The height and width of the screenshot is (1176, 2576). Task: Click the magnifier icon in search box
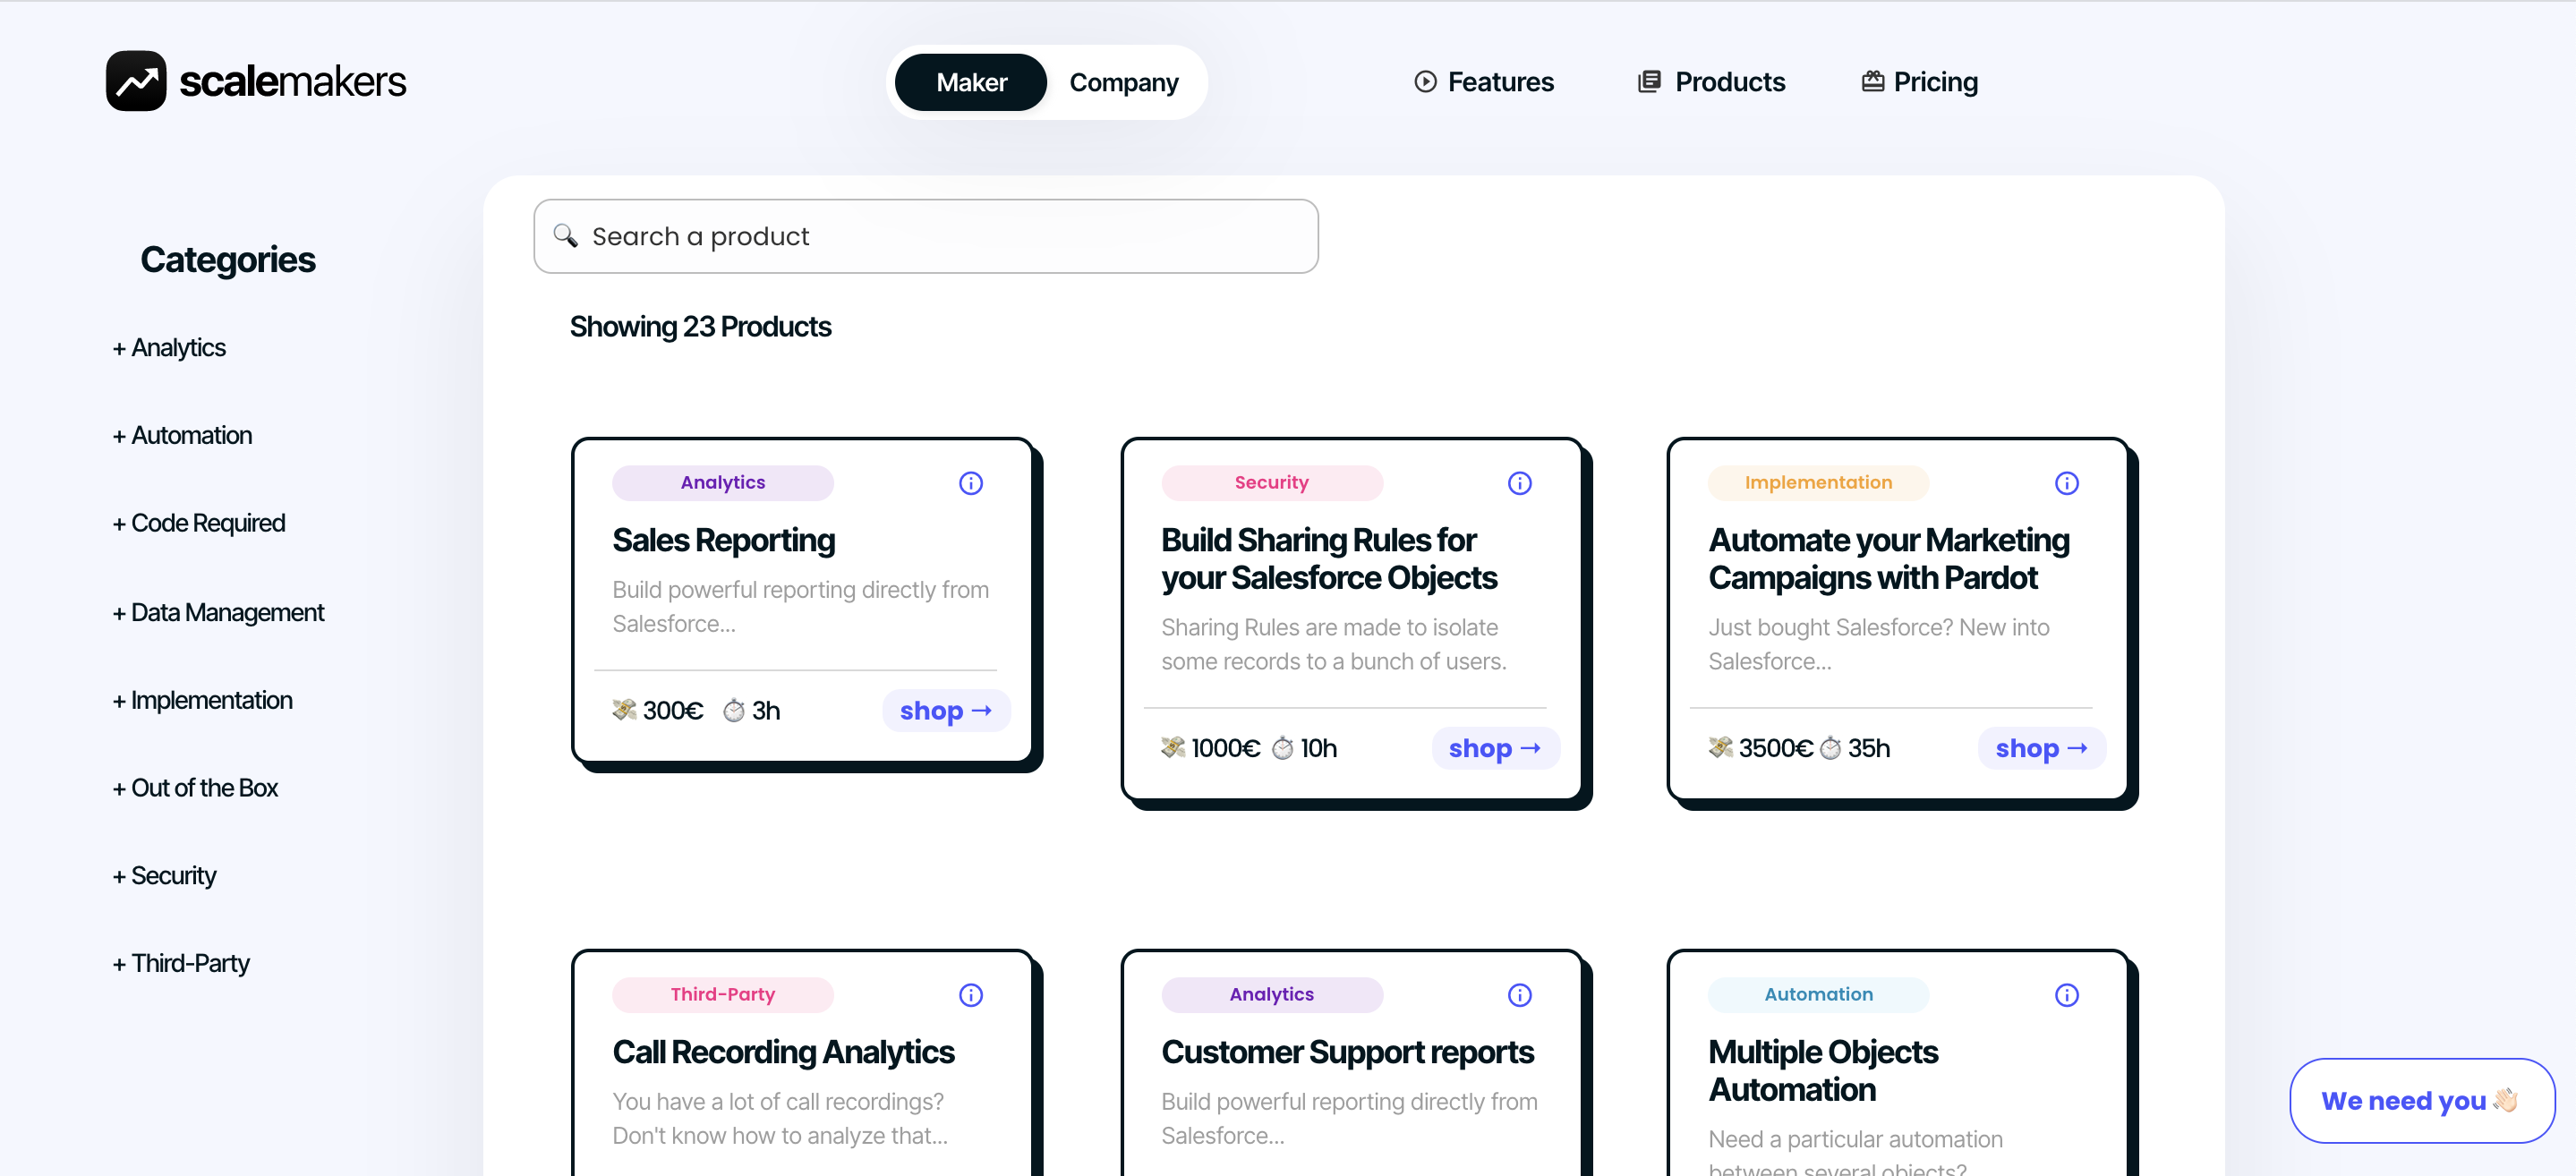point(566,236)
